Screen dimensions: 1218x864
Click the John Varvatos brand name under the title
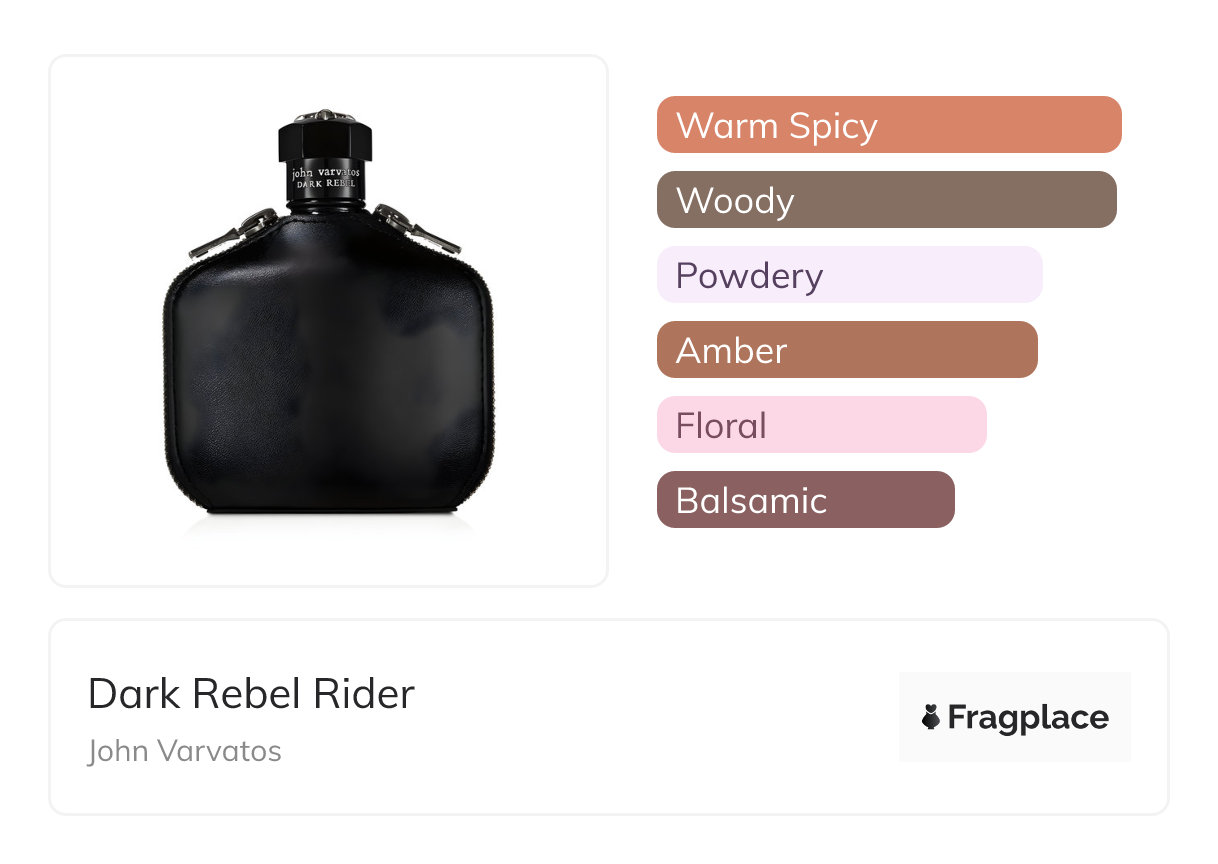[185, 751]
